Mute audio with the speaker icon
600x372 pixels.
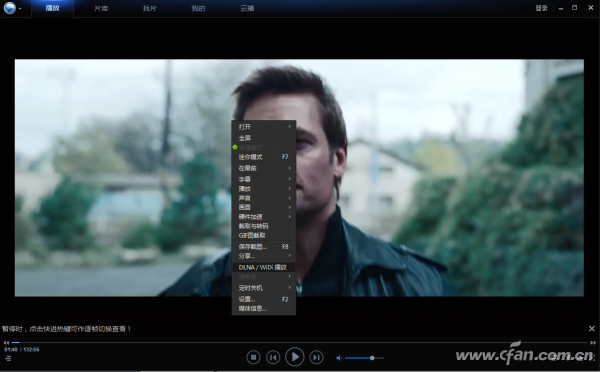[339, 358]
